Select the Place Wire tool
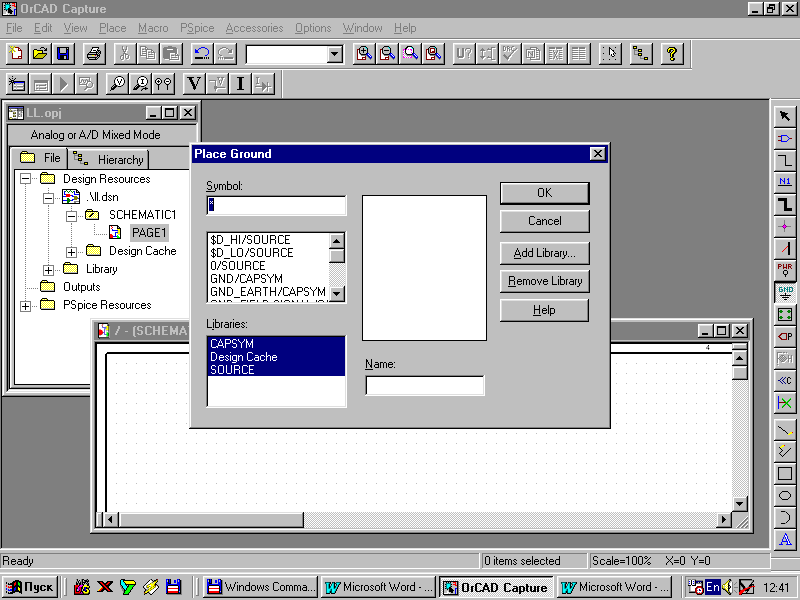Image resolution: width=800 pixels, height=600 pixels. (x=785, y=160)
